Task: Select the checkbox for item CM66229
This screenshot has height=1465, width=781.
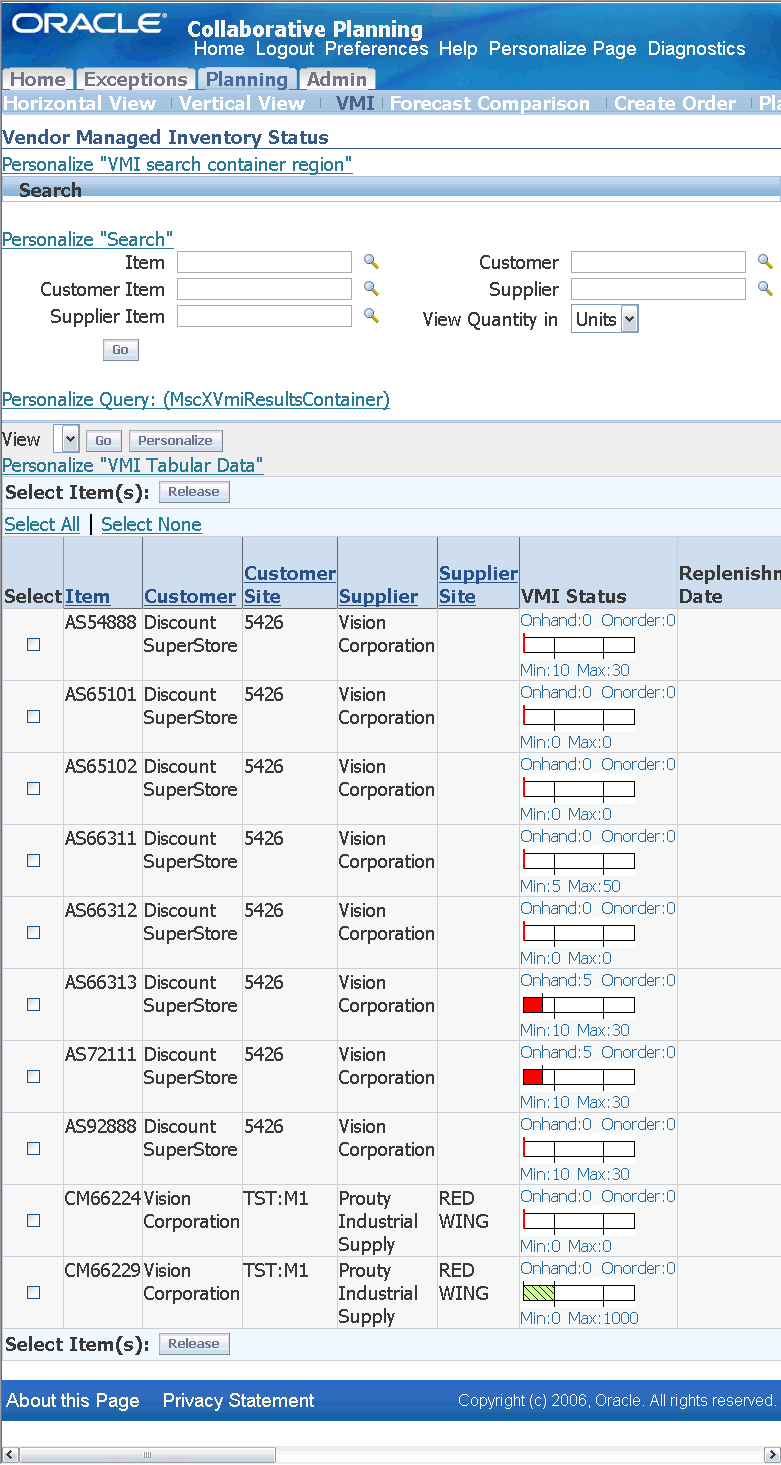Action: pos(33,1293)
